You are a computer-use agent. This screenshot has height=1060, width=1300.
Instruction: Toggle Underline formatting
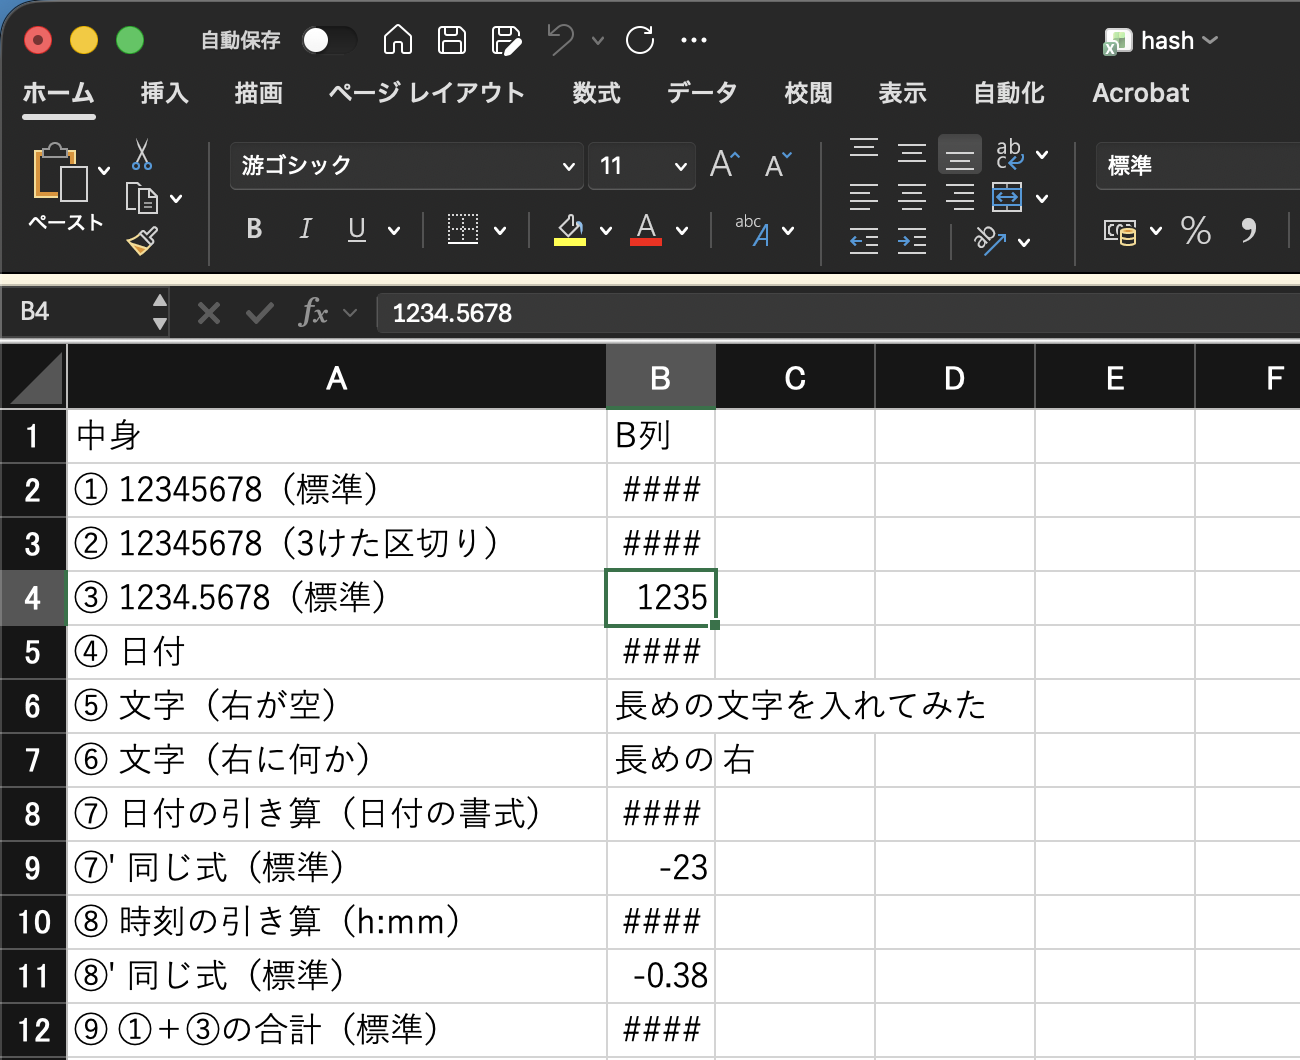click(356, 230)
